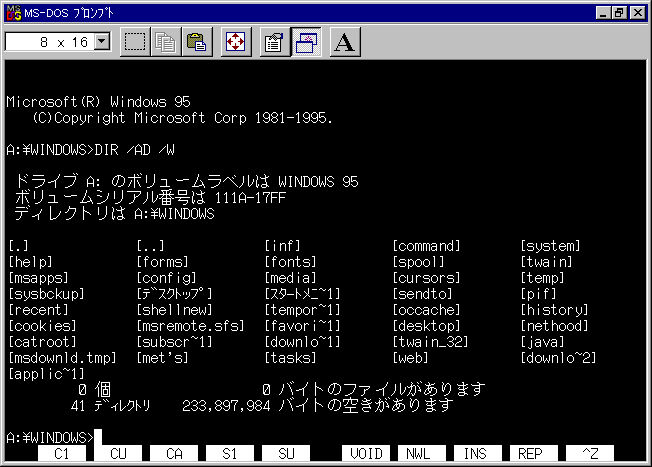Click the Paste clipboard icon
Viewport: 652px width, 467px height.
click(x=197, y=42)
